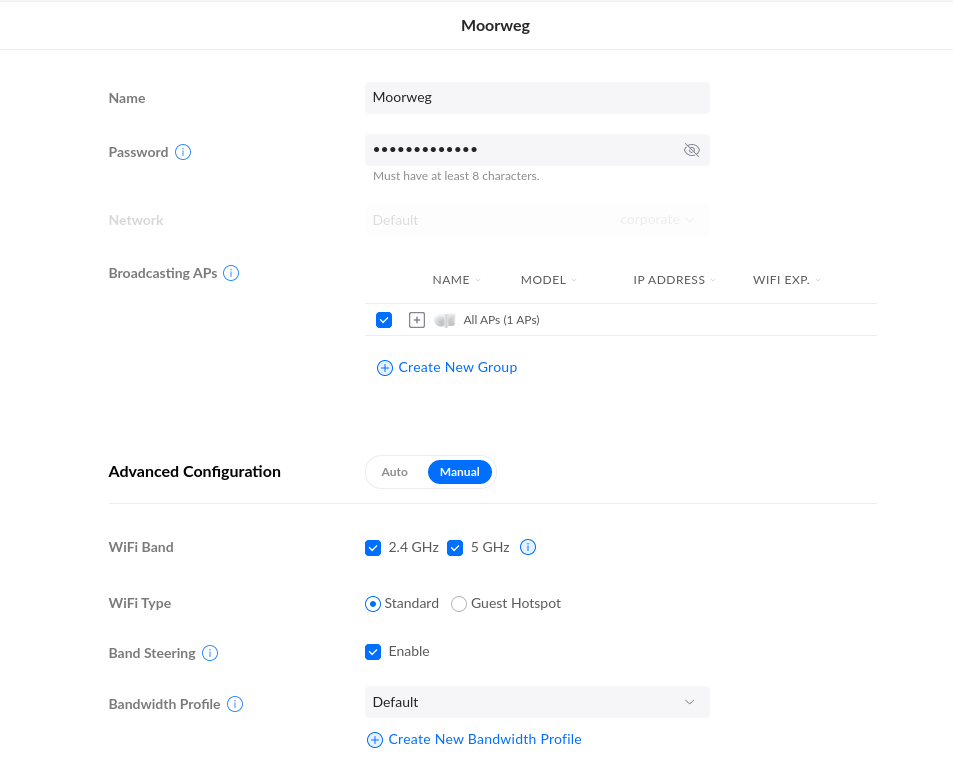The image size is (953, 765).
Task: Click the Band Steering info icon
Action: point(210,653)
